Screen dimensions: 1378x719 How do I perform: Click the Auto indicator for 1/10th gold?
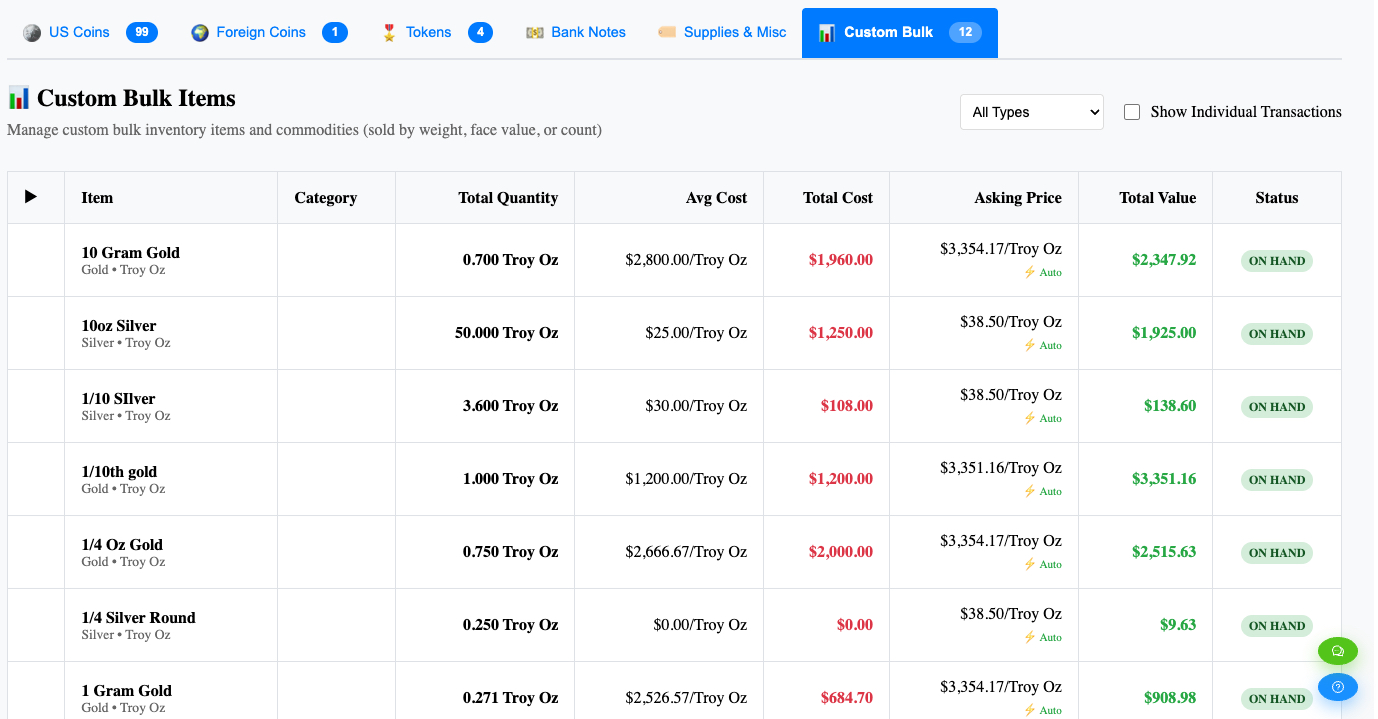point(1042,491)
